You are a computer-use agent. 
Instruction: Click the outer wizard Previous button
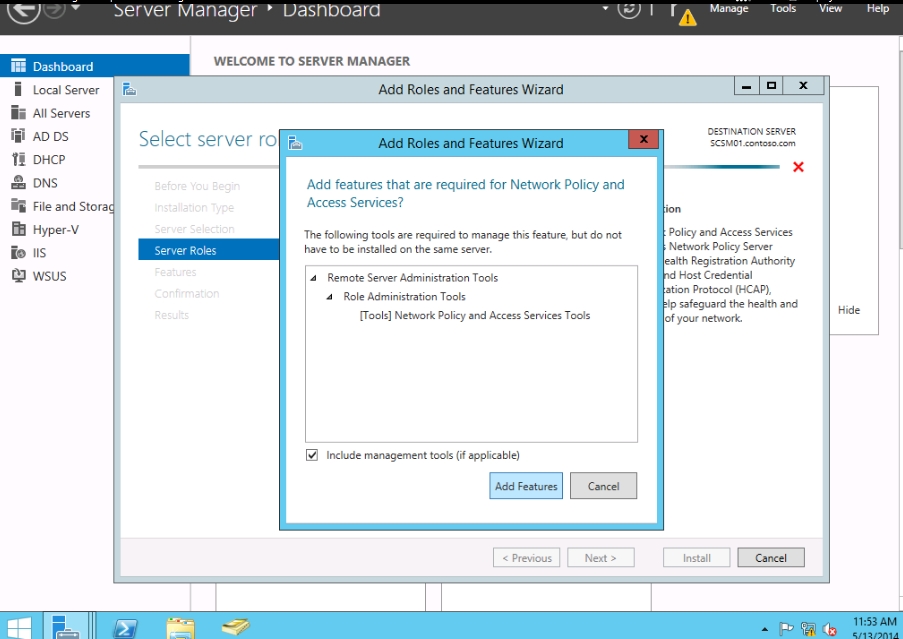click(x=526, y=557)
